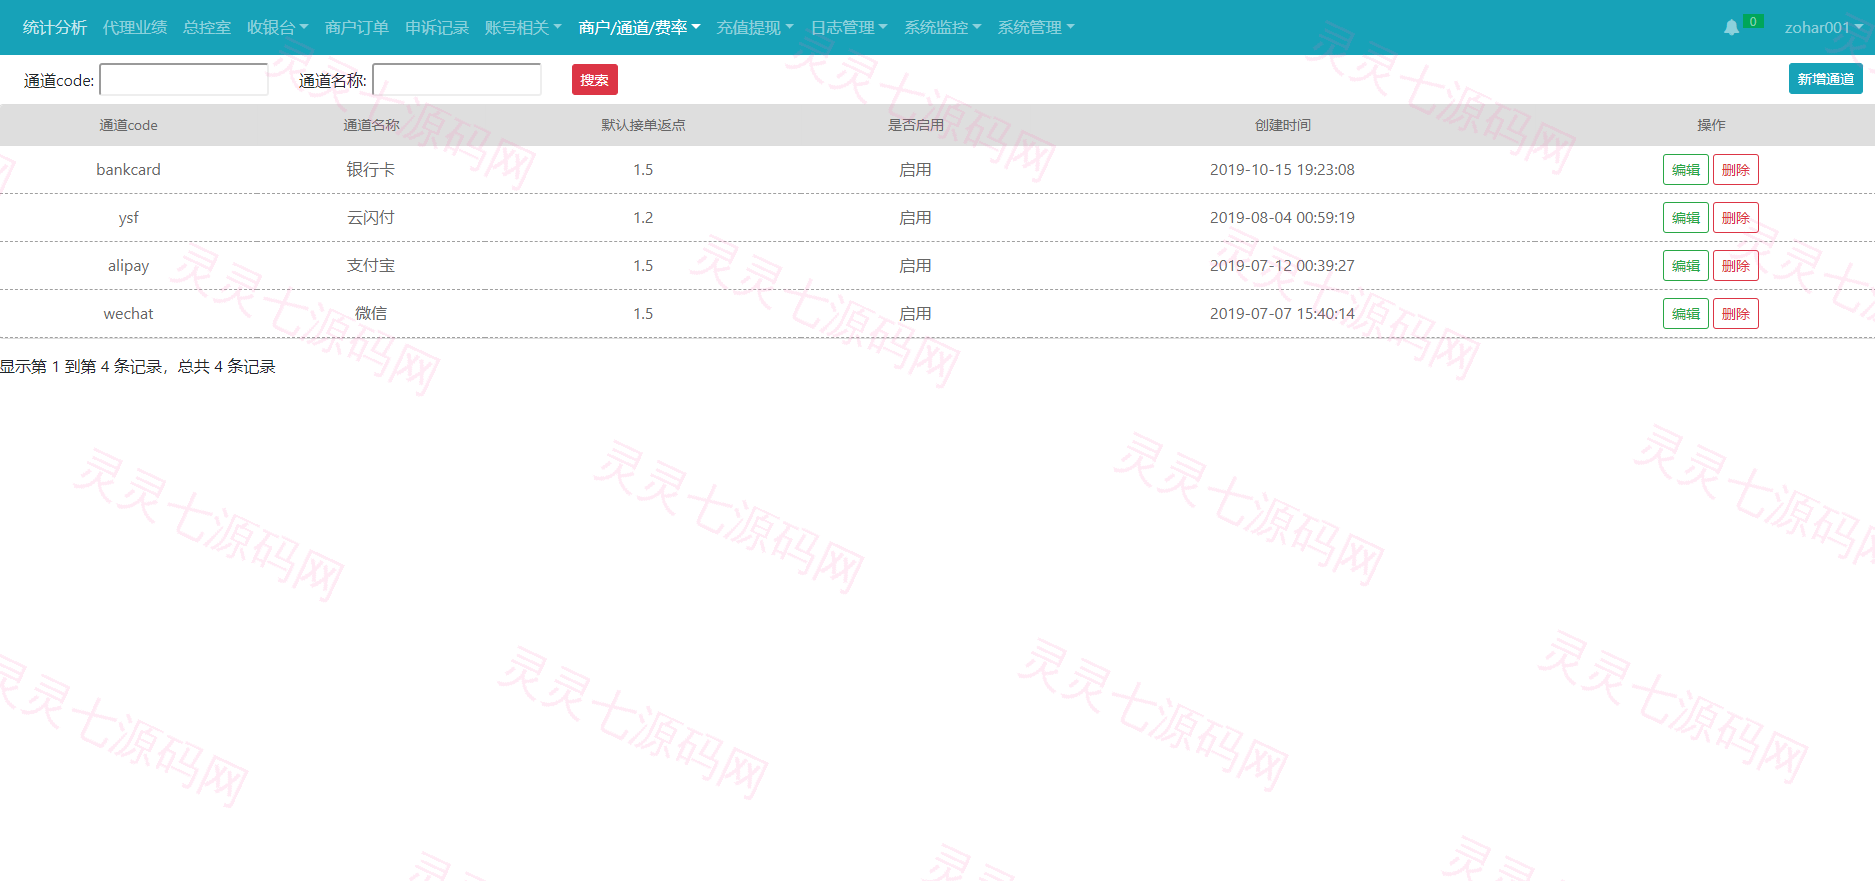Click the notification count badge
Screen dimensions: 1875x881
pos(1753,21)
